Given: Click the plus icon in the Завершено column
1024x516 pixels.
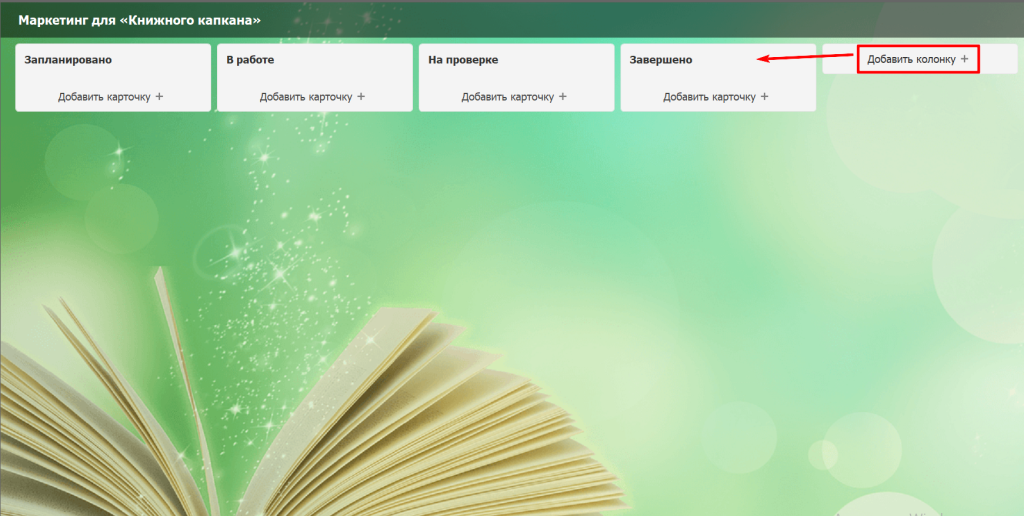Looking at the screenshot, I should coord(764,97).
